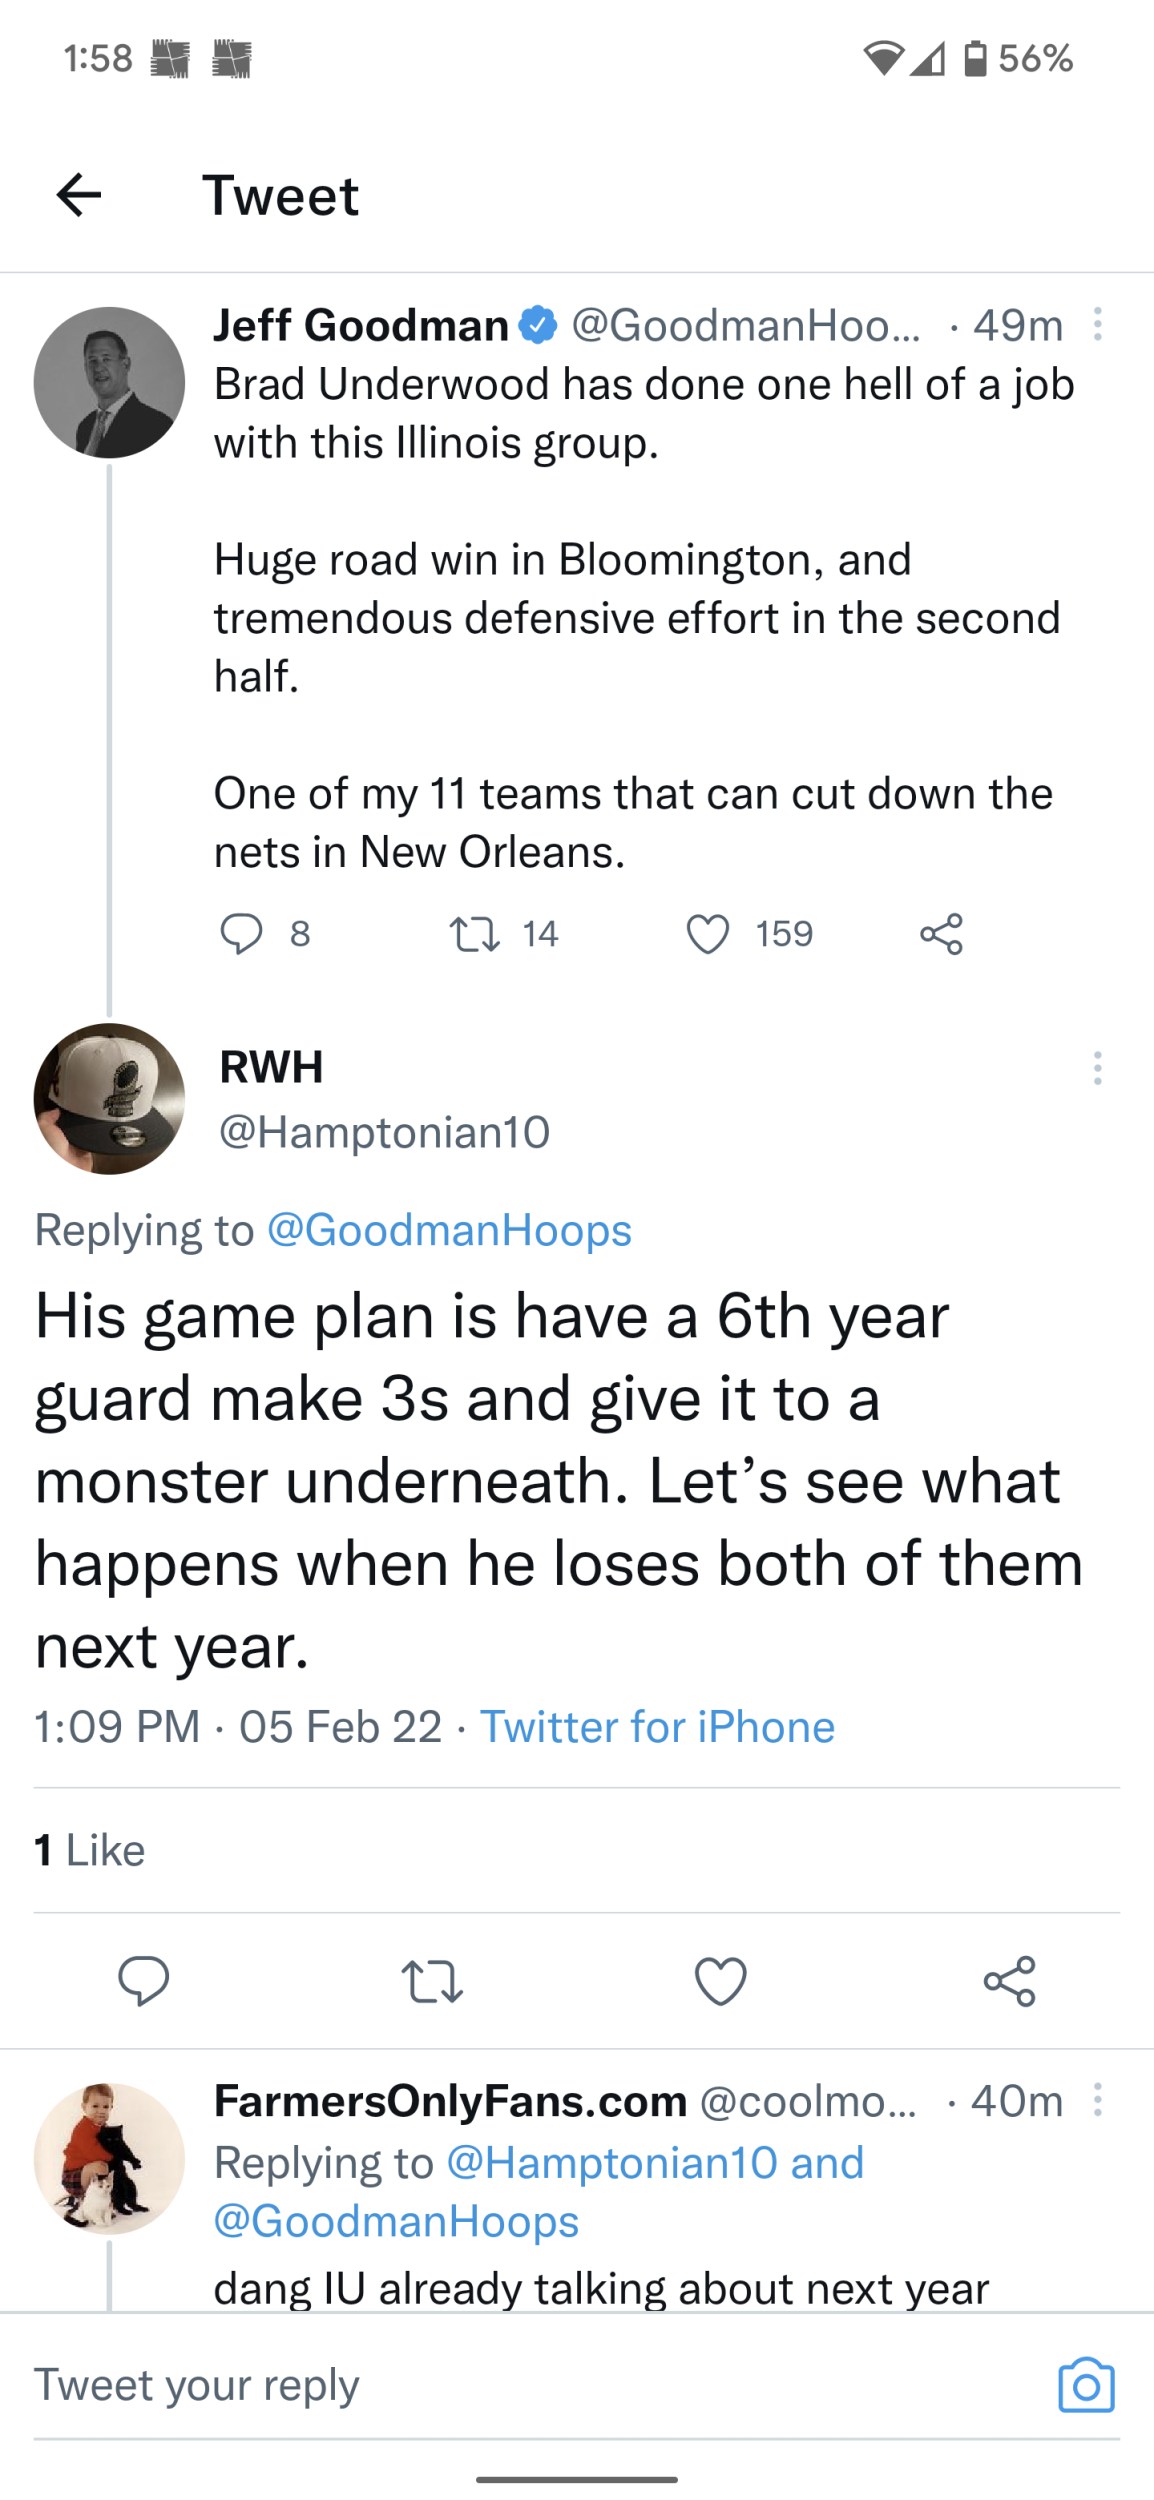The height and width of the screenshot is (2500, 1154).
Task: Tap the back arrow in header
Action: (79, 194)
